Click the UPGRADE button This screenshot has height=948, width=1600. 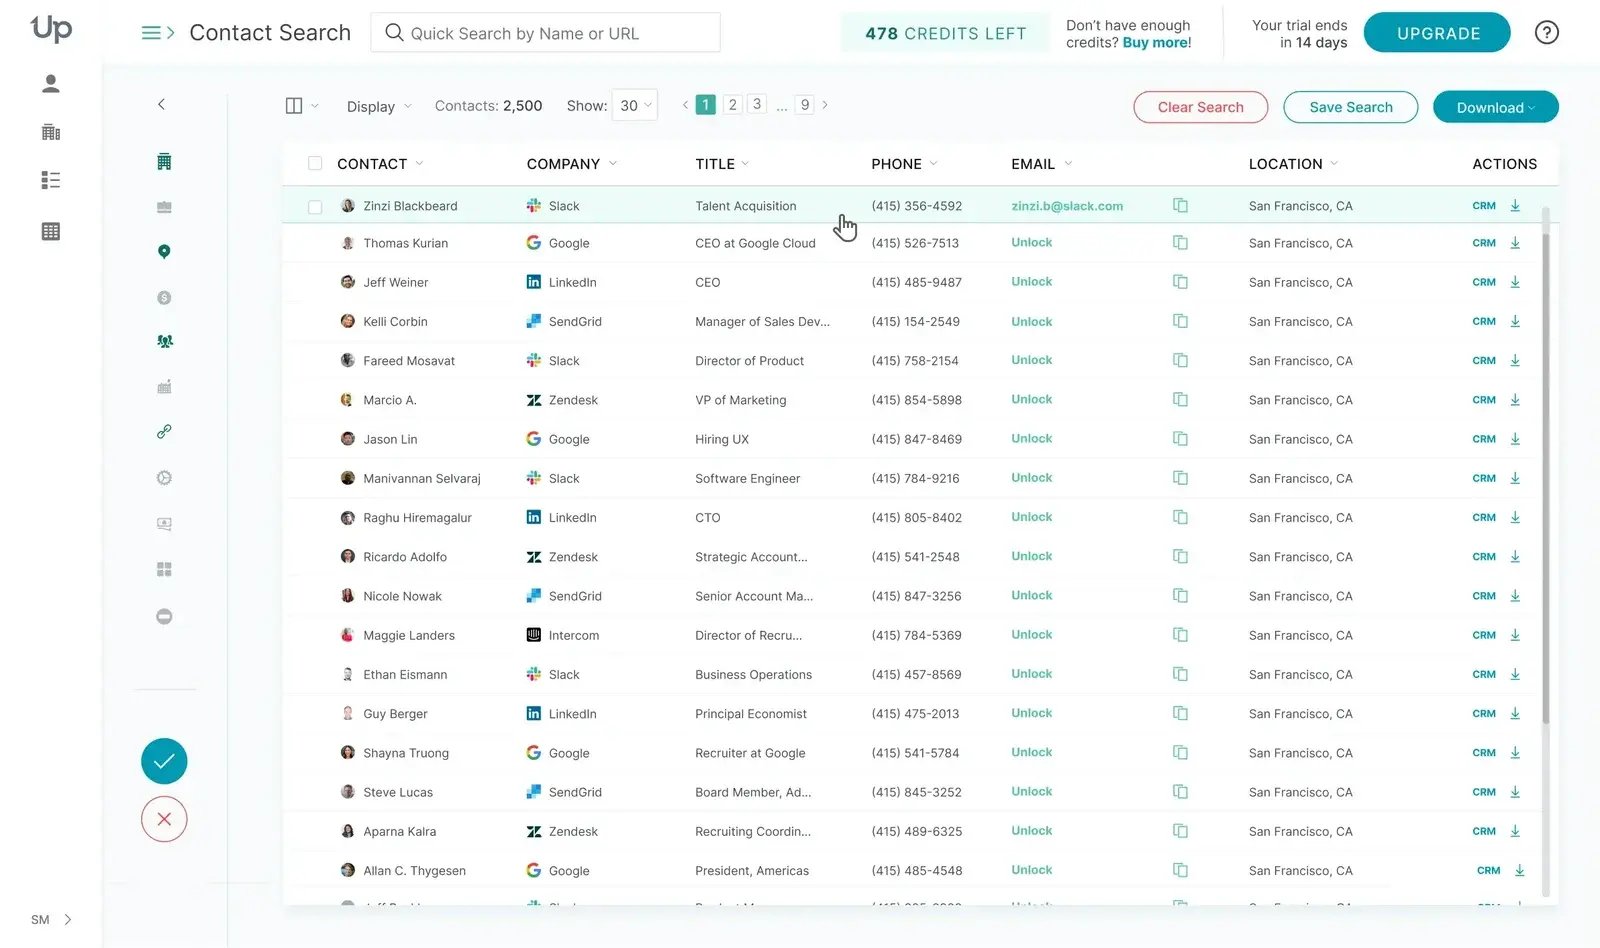pos(1436,32)
